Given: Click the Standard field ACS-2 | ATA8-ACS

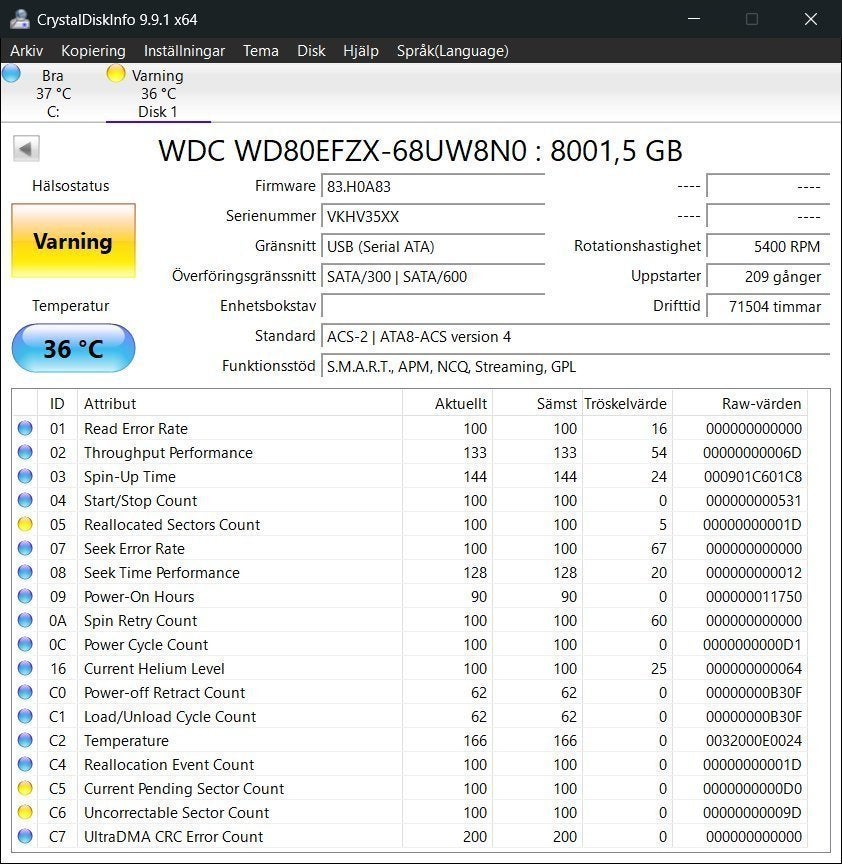Looking at the screenshot, I should [x=575, y=336].
